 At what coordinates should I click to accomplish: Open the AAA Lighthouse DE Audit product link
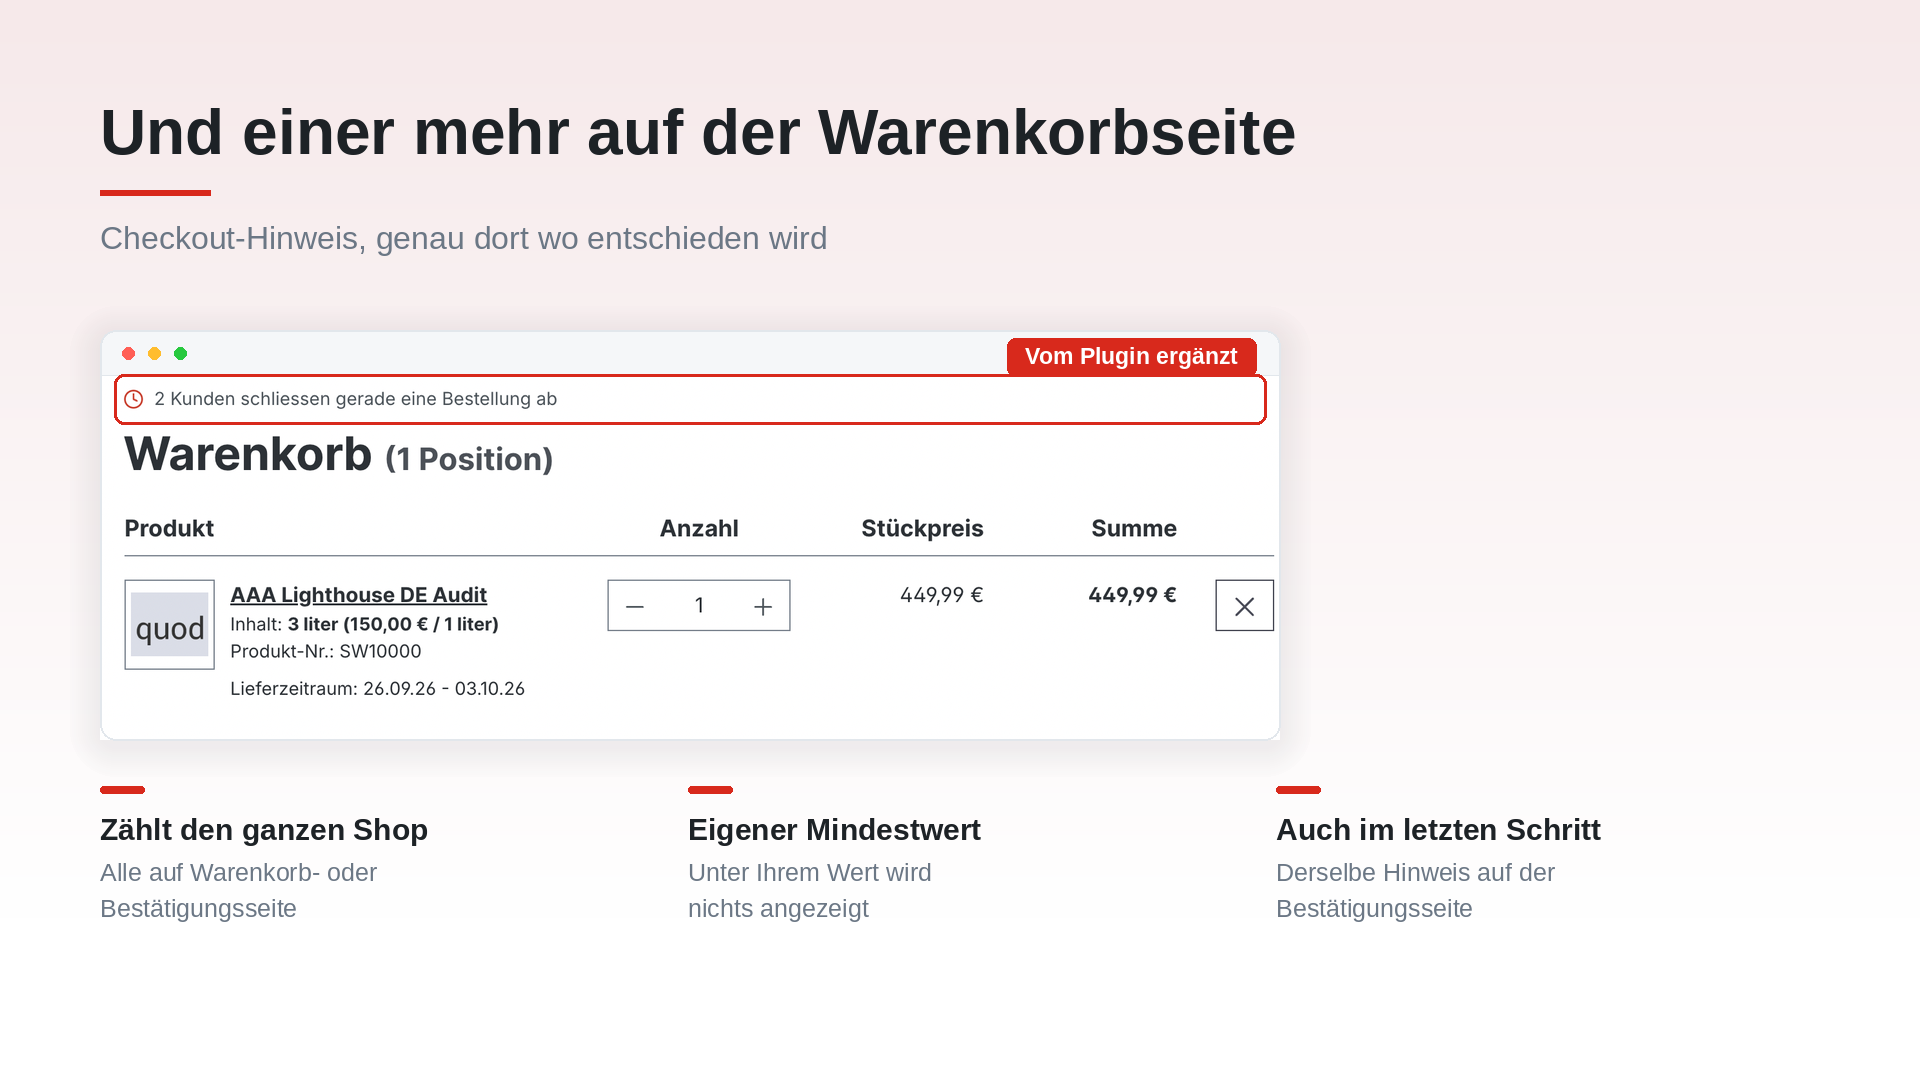pyautogui.click(x=358, y=595)
